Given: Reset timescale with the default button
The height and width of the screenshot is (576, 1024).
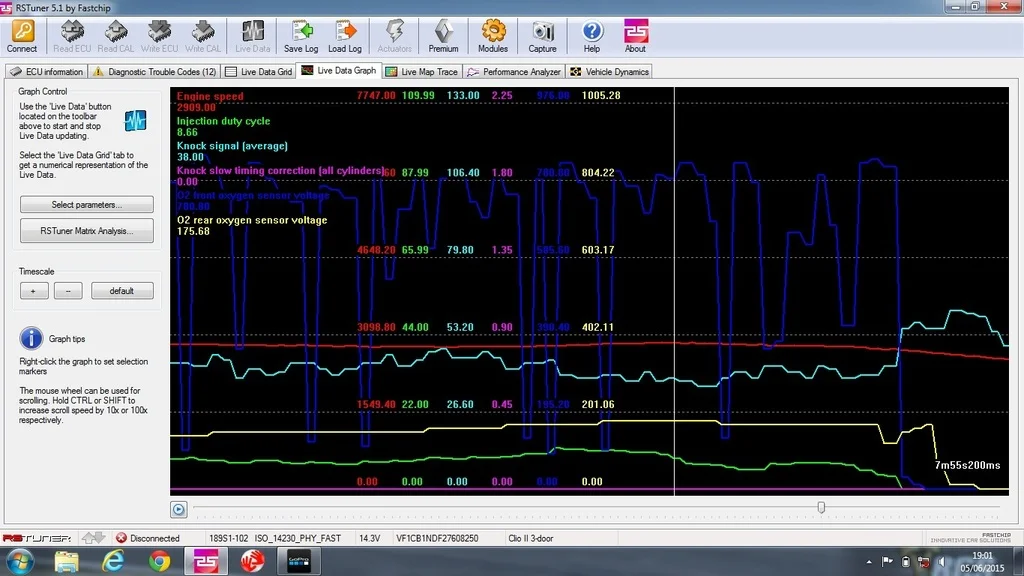Looking at the screenshot, I should point(122,291).
